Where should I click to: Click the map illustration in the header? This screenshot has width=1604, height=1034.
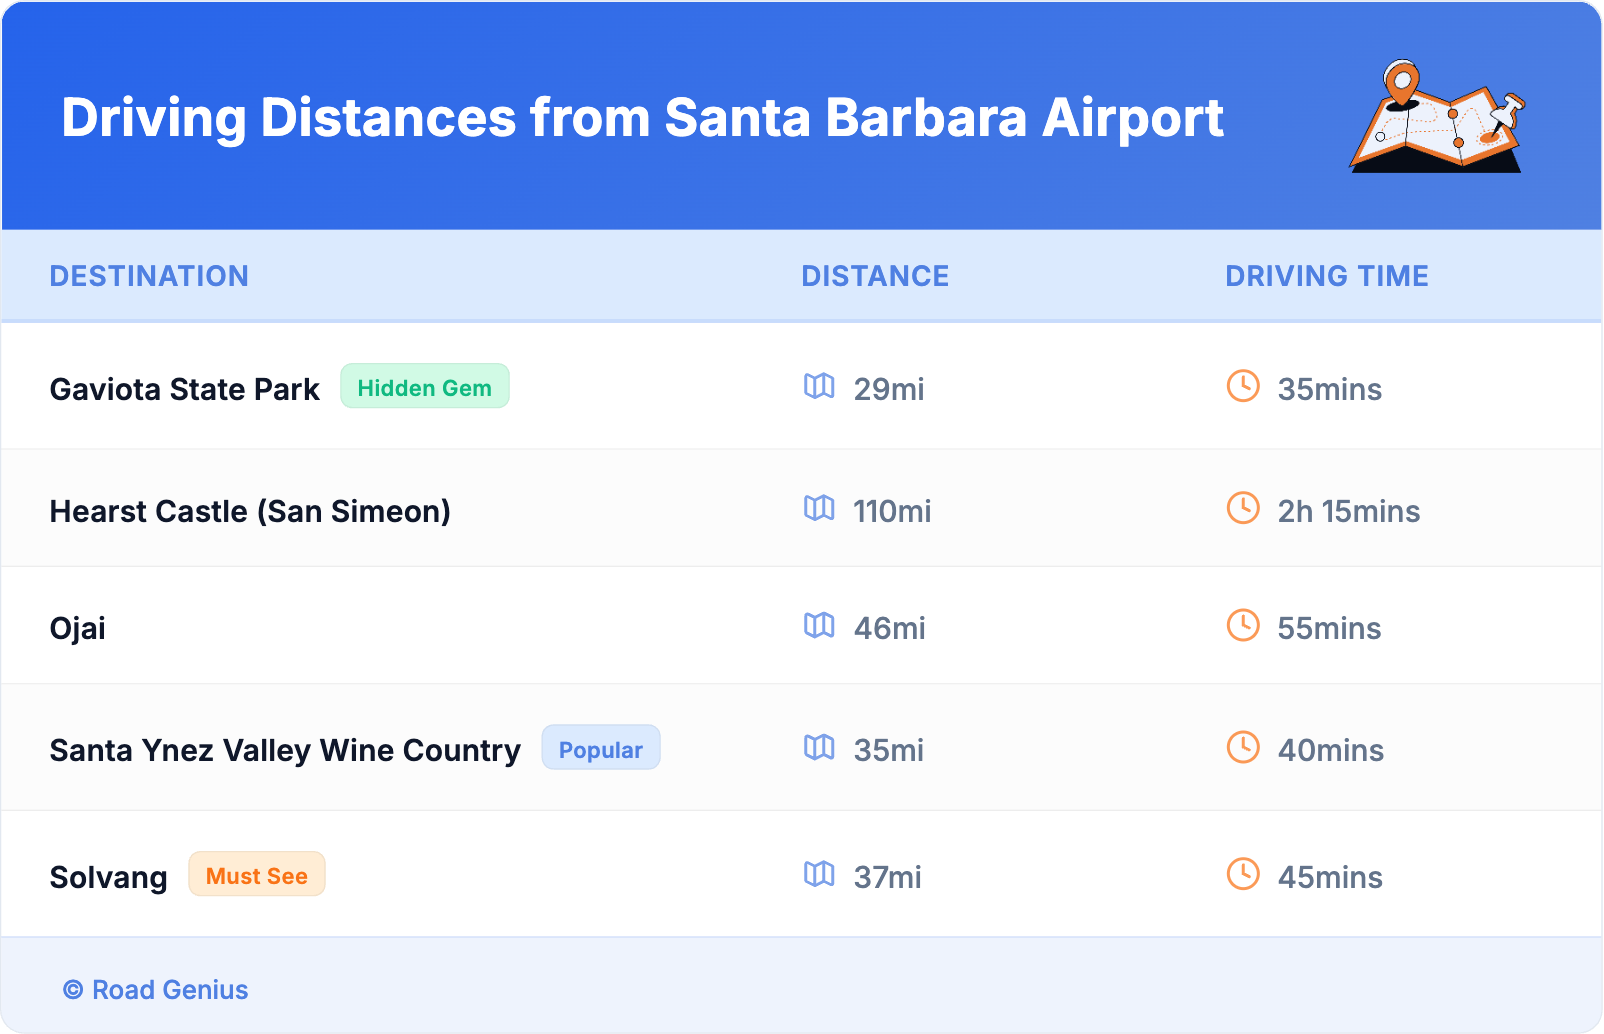coord(1438,117)
